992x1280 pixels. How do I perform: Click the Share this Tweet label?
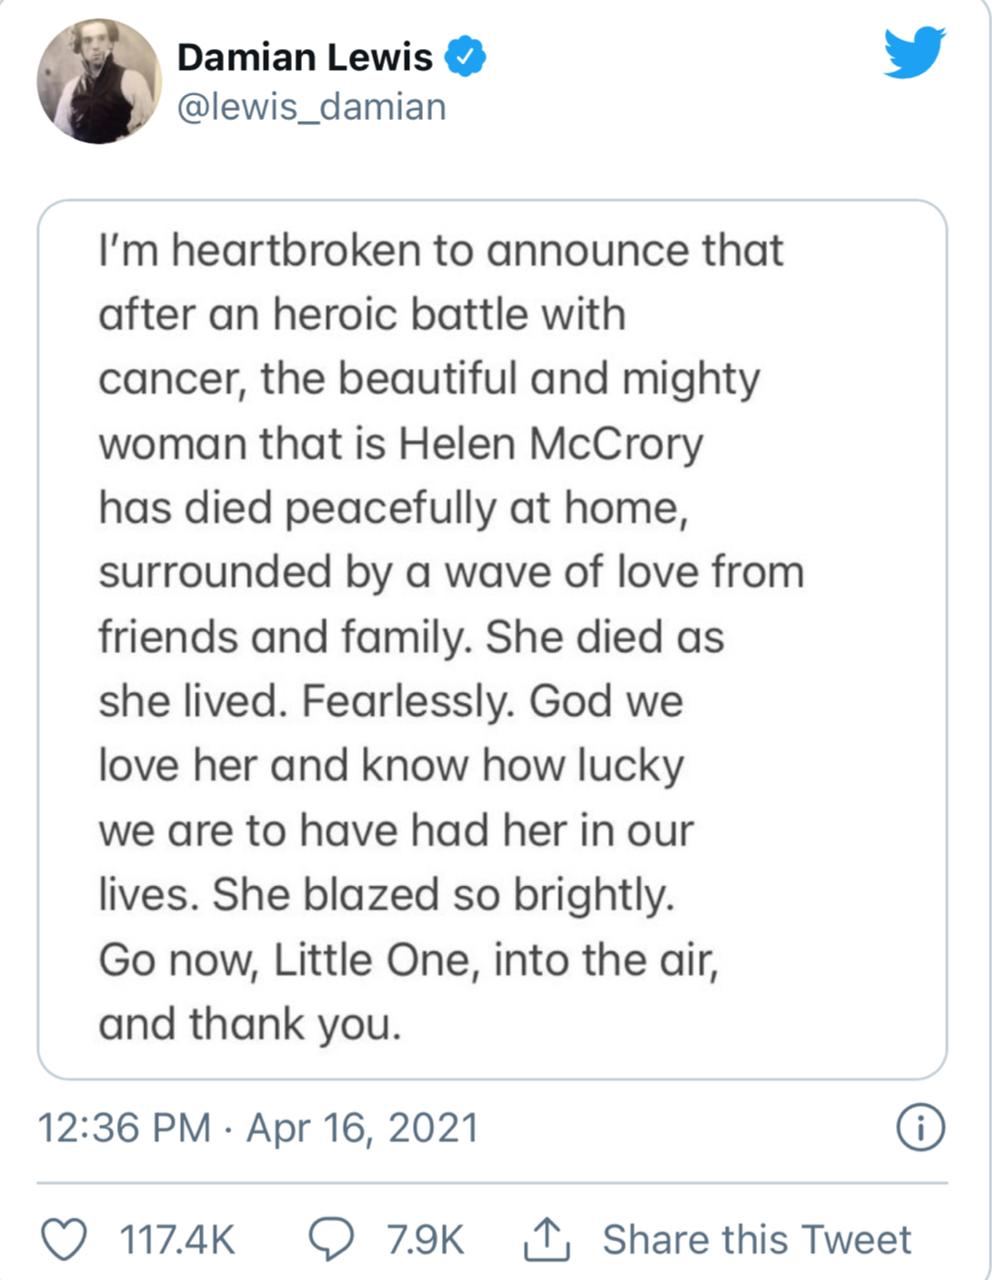pyautogui.click(x=756, y=1240)
